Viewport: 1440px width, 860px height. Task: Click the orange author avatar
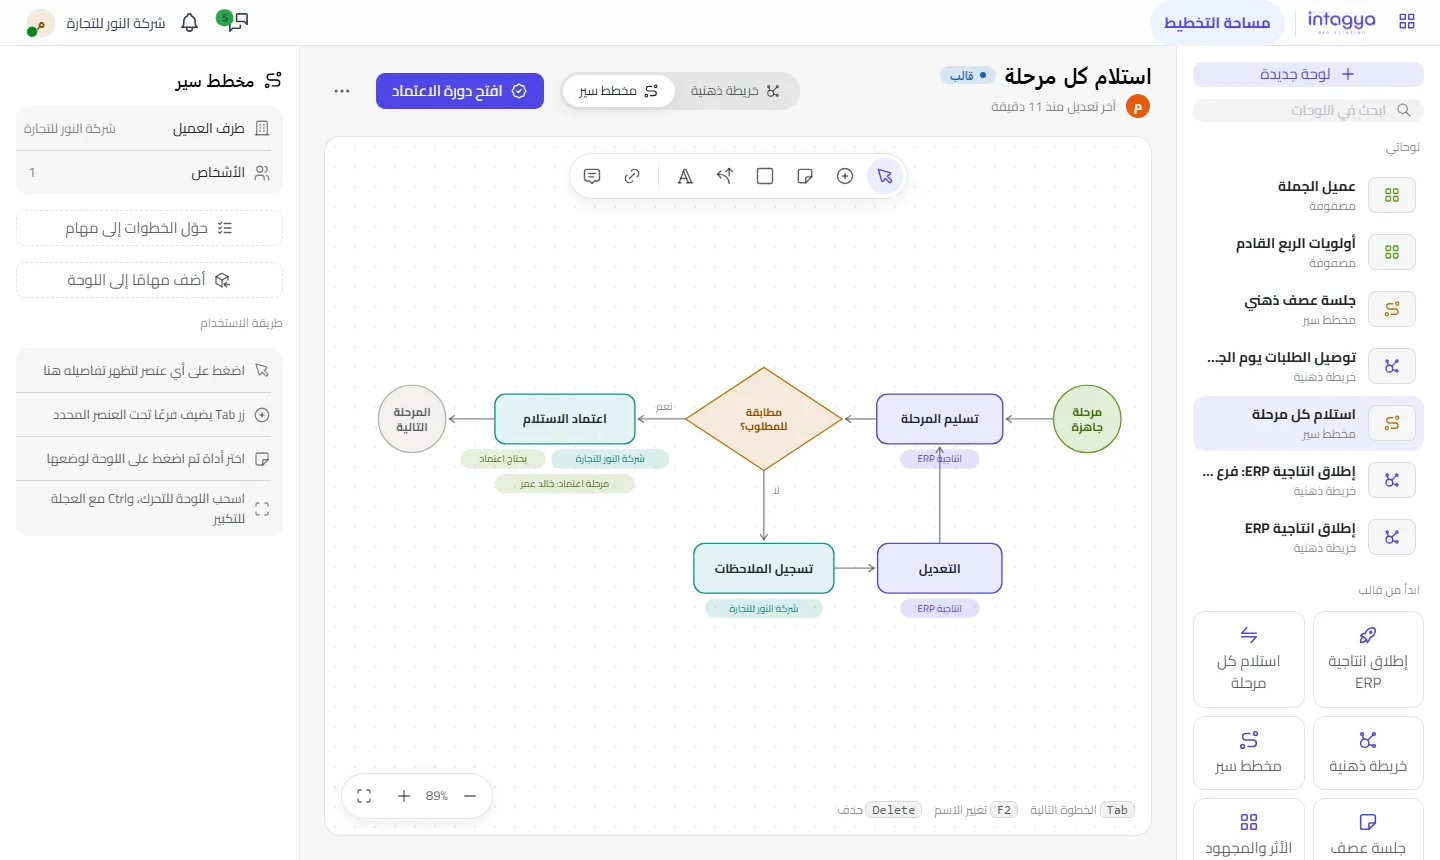(1138, 106)
